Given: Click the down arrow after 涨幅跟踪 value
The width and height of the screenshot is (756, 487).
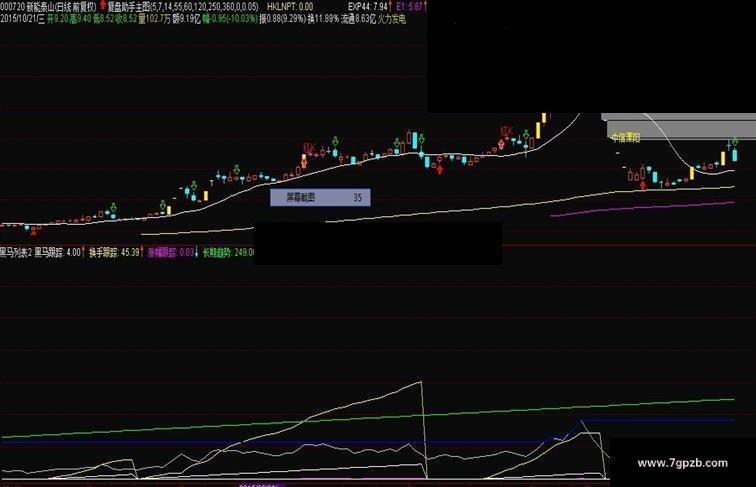Looking at the screenshot, I should click(197, 252).
